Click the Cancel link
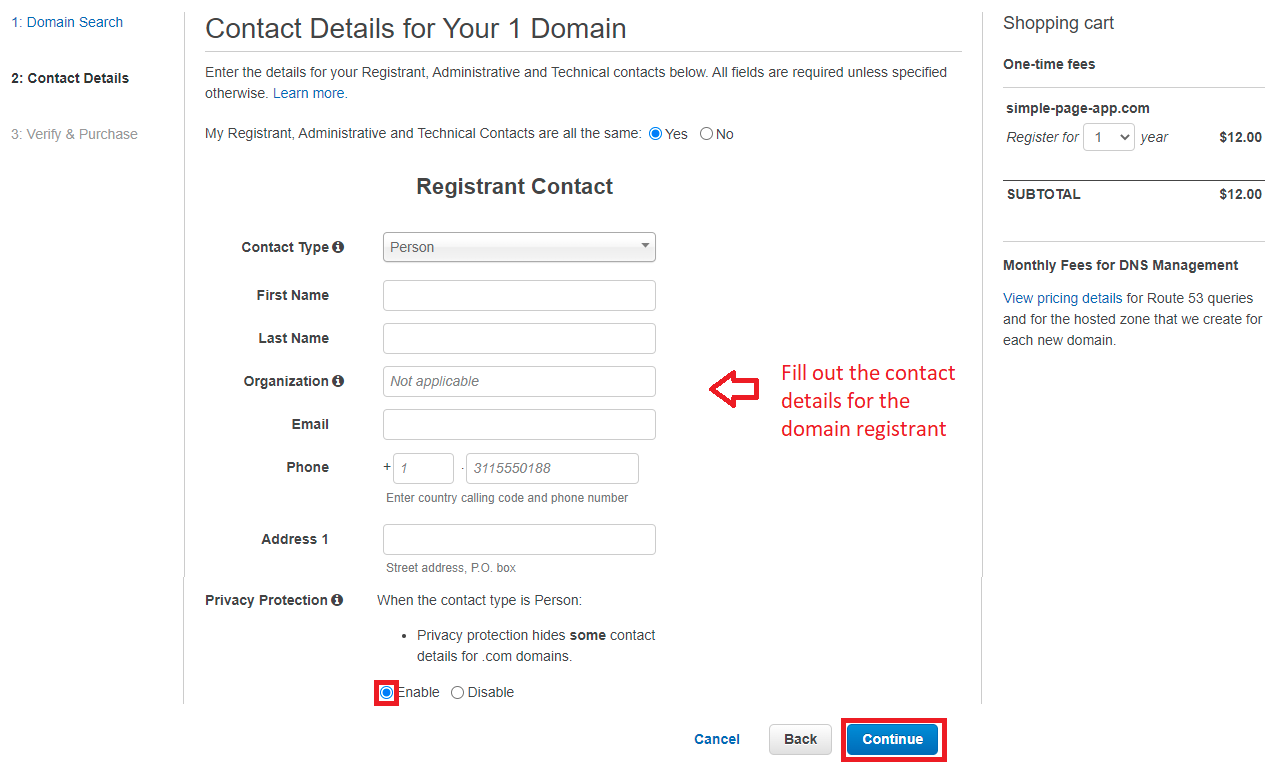This screenshot has height=763, width=1279. (x=717, y=739)
